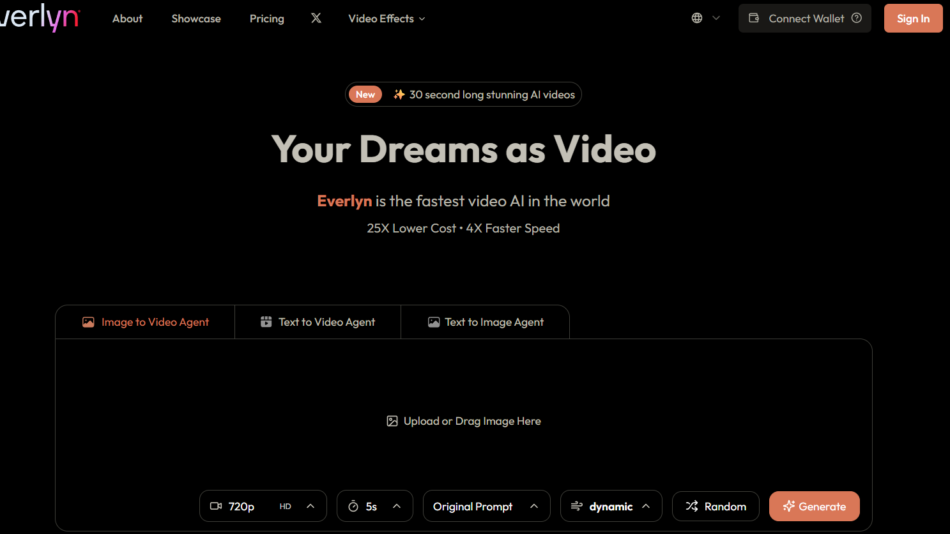
Task: Click the sparkle icon in the announcement banner
Action: (x=399, y=95)
